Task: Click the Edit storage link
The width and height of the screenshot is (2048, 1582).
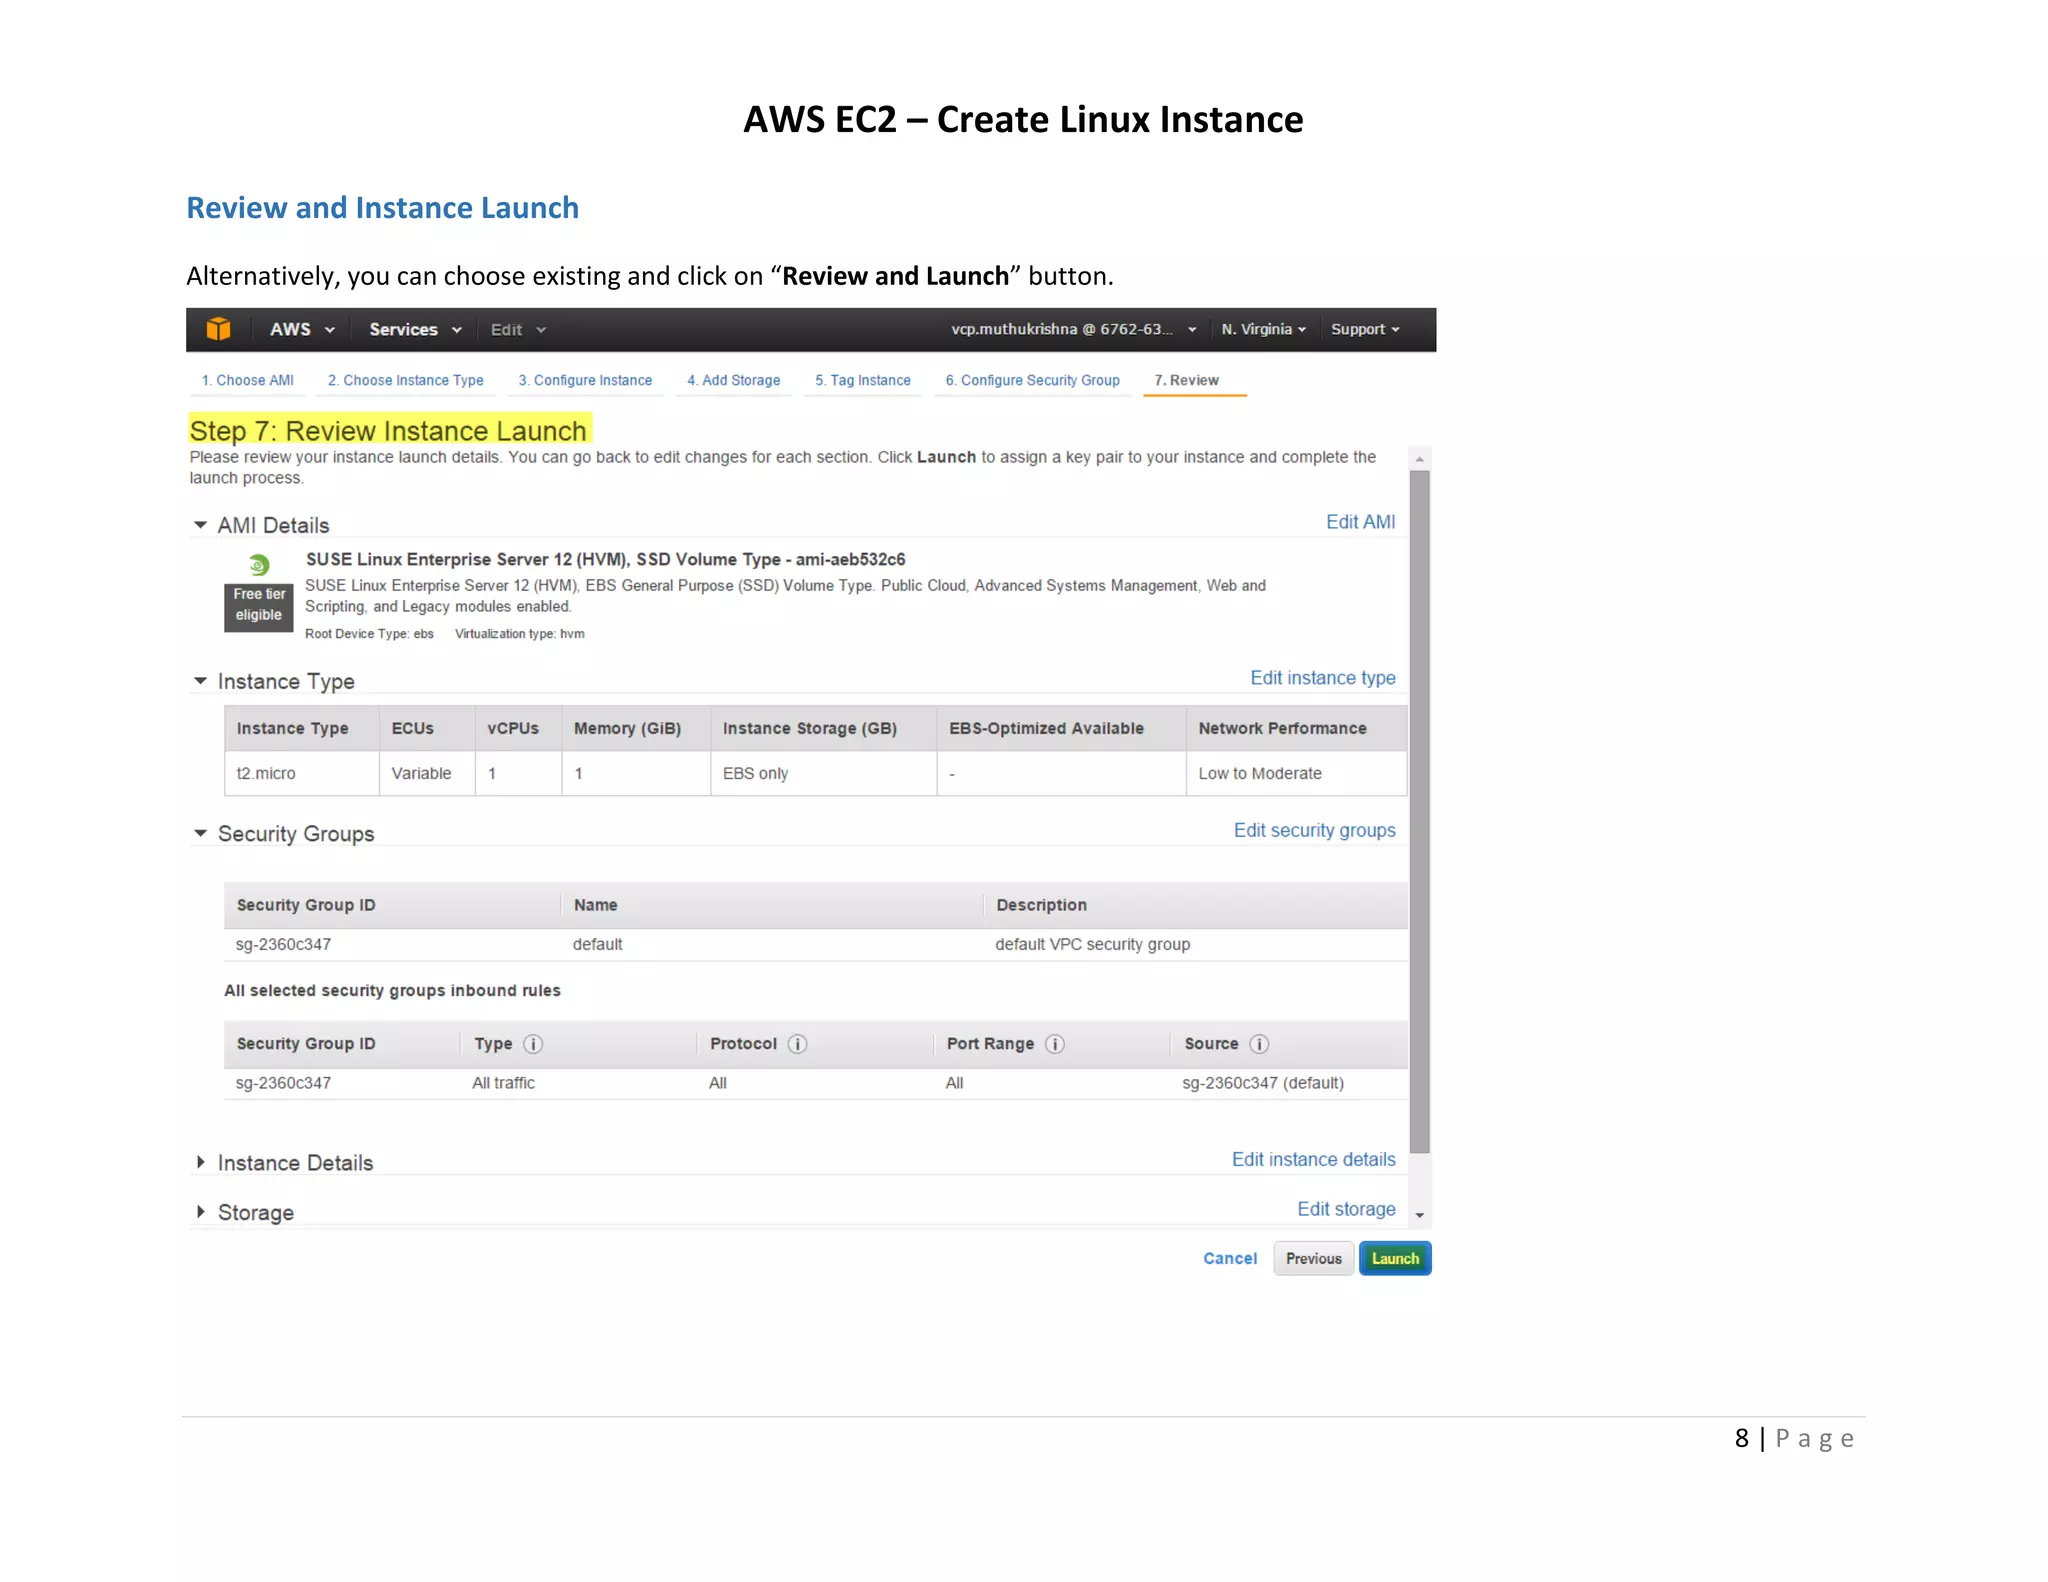Action: pyautogui.click(x=1346, y=1209)
